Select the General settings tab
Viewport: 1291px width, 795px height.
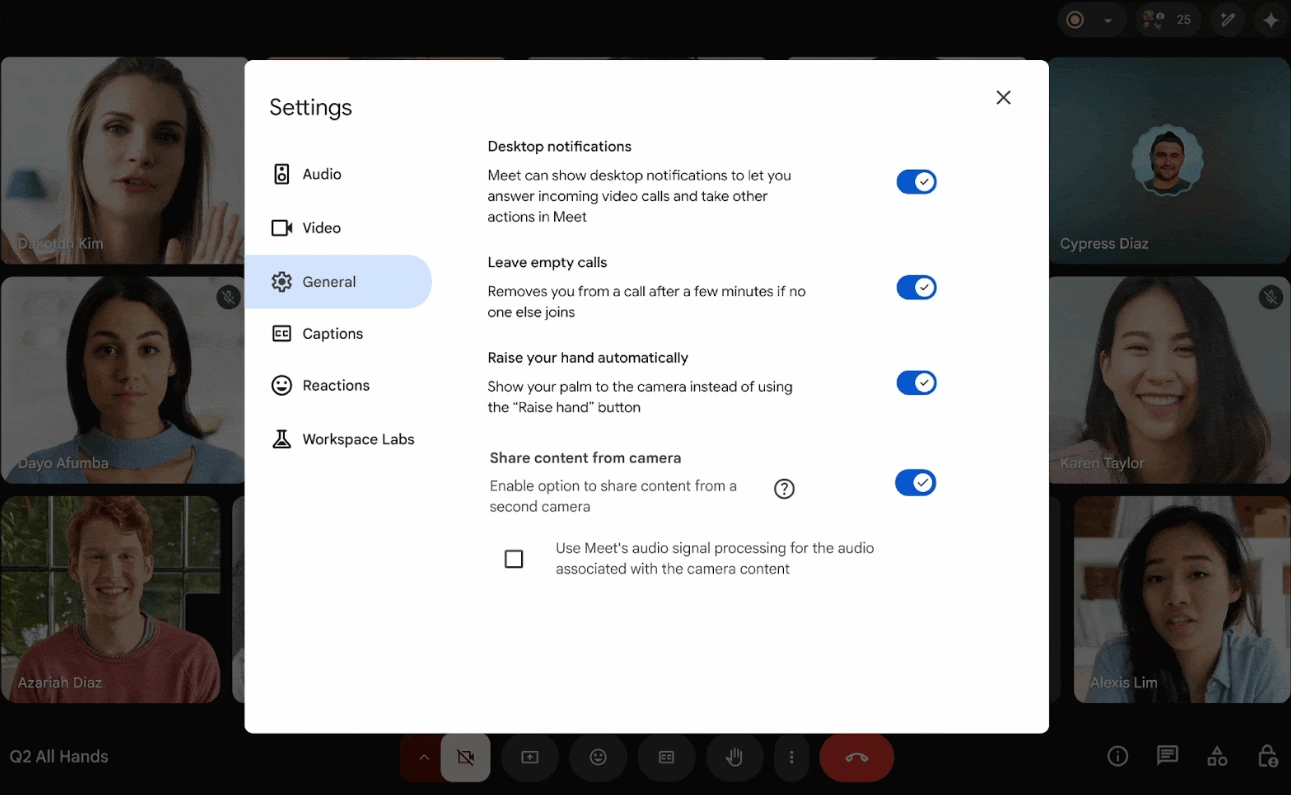pyautogui.click(x=338, y=282)
